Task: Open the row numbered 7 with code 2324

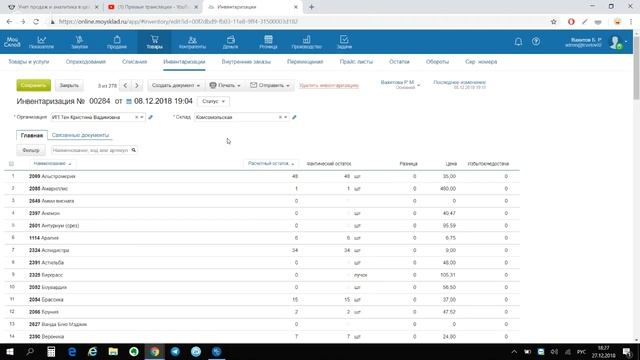Action: click(x=262, y=250)
